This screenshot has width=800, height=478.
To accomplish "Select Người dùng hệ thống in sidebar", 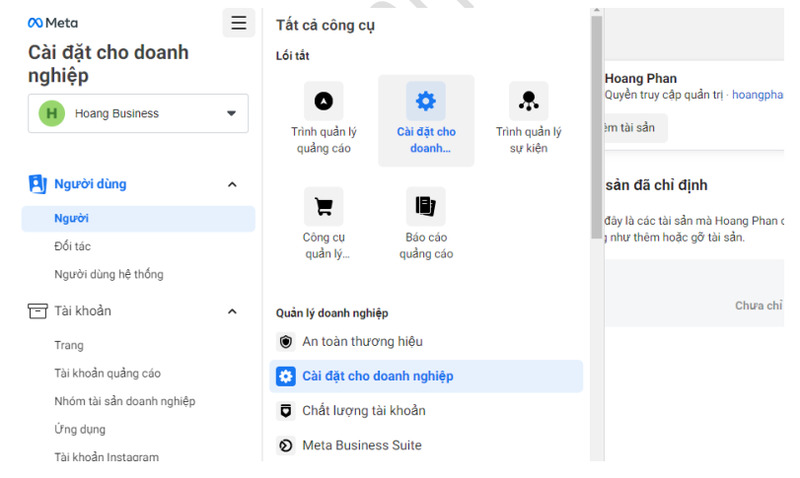I will pyautogui.click(x=109, y=274).
